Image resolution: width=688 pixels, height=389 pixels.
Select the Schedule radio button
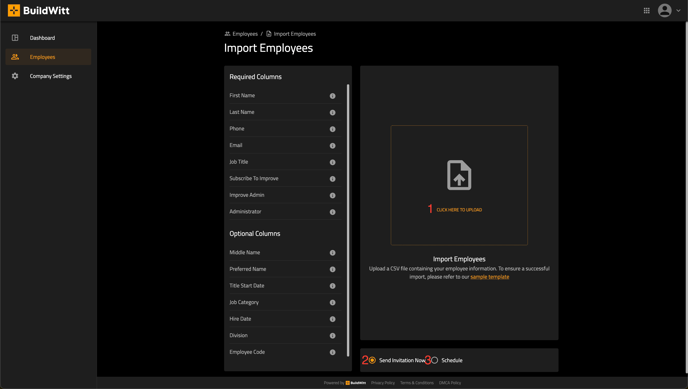(434, 360)
